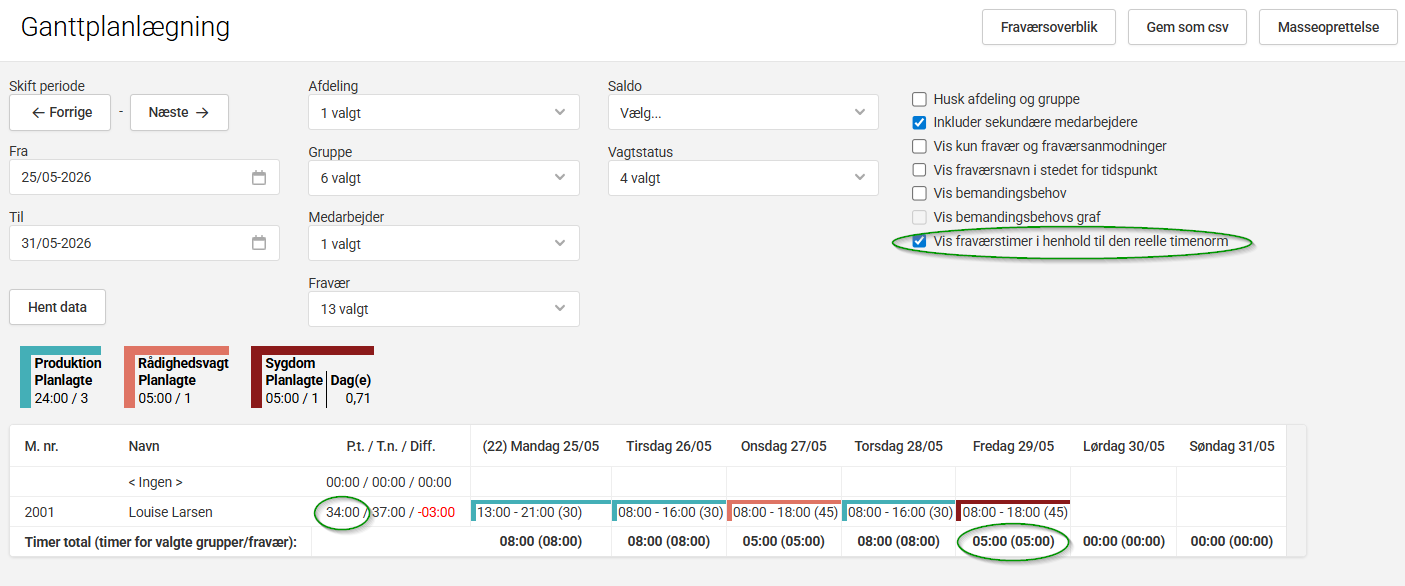This screenshot has width=1405, height=586.
Task: Open the Gruppe dropdown showing 6 valgt
Action: (444, 178)
